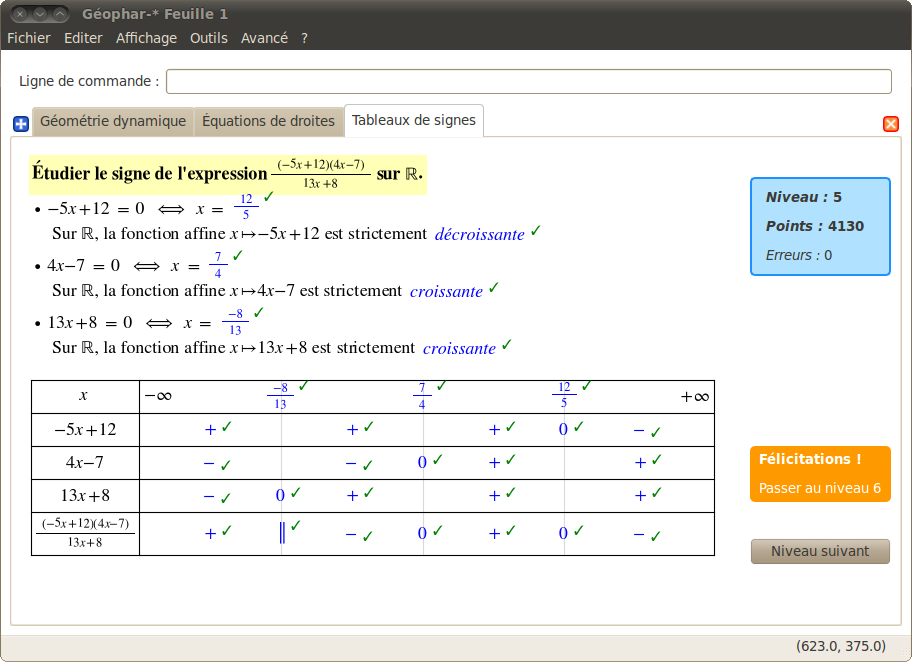The width and height of the screenshot is (912, 662).
Task: Click the double-bar forbidden value in last row
Action: (282, 532)
